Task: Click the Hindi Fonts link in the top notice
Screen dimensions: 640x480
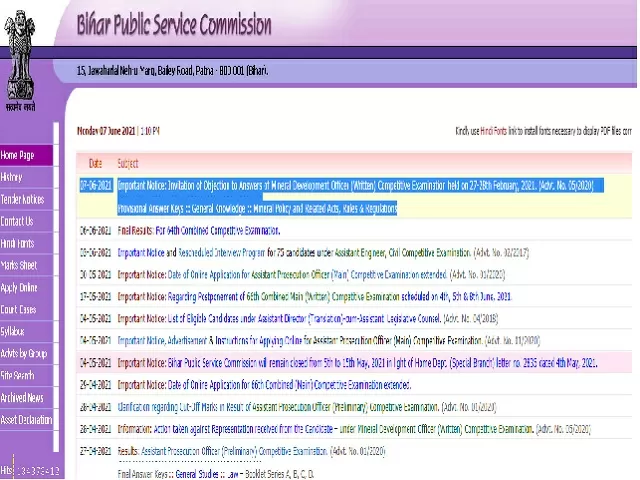Action: coord(493,131)
